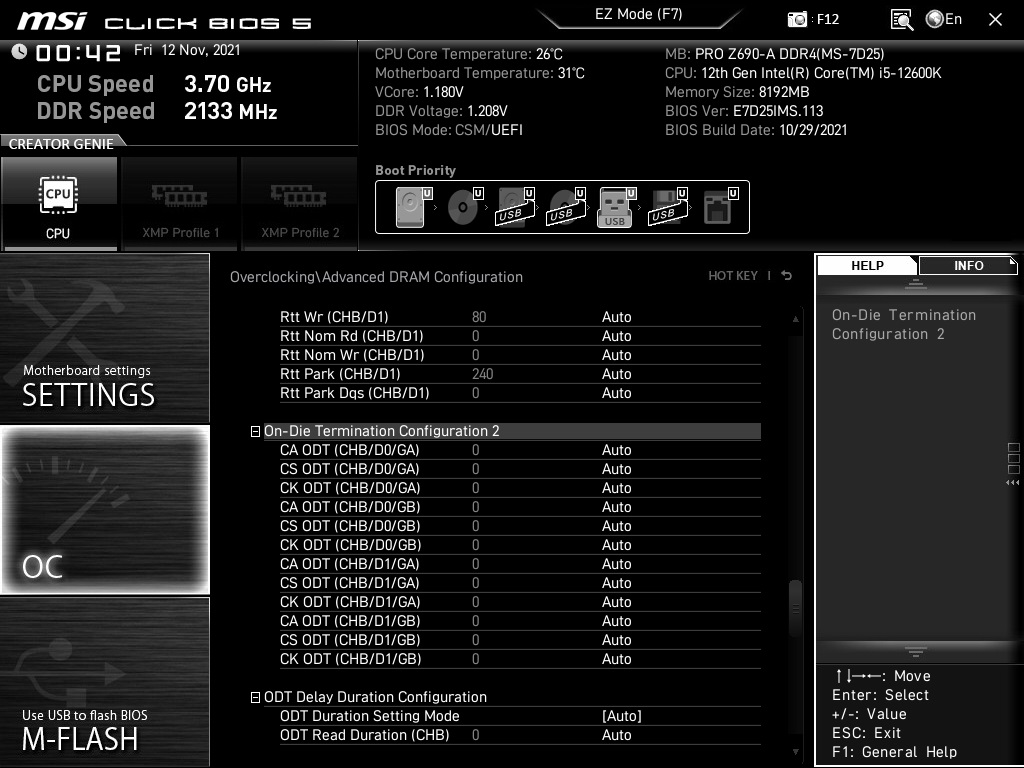Edit CA ODT (CHB/D0/GA) Auto value
This screenshot has height=768, width=1024.
[616, 450]
